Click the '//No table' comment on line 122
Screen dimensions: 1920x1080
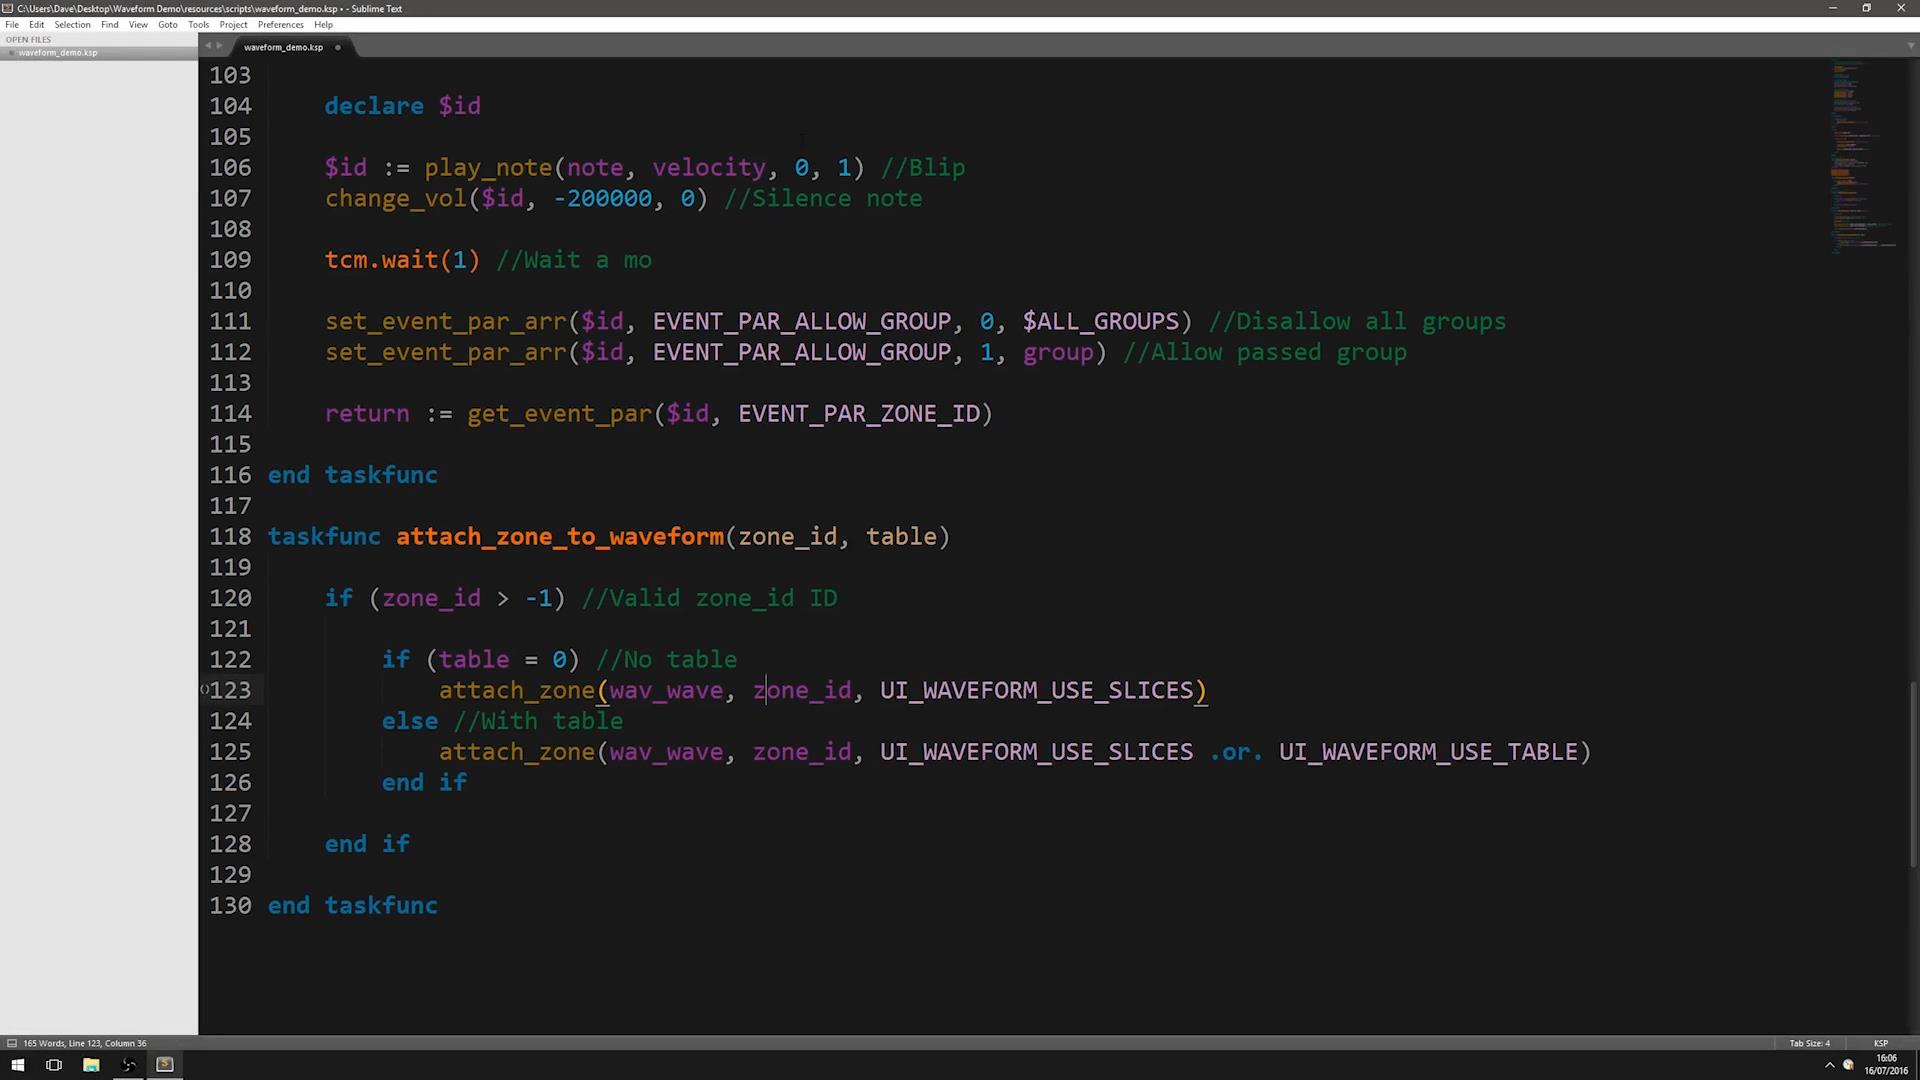pos(666,660)
